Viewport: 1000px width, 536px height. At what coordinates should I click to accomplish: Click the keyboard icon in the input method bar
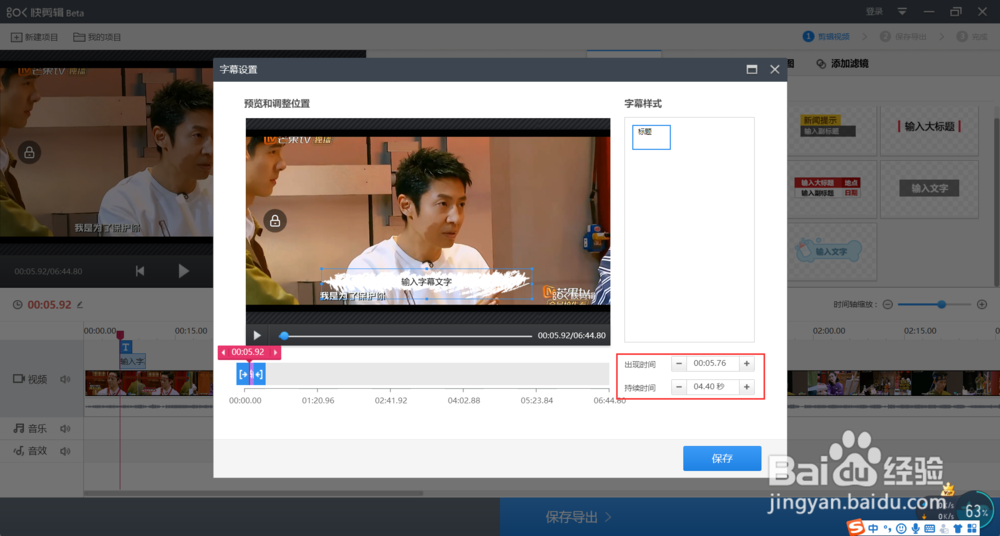pyautogui.click(x=929, y=528)
